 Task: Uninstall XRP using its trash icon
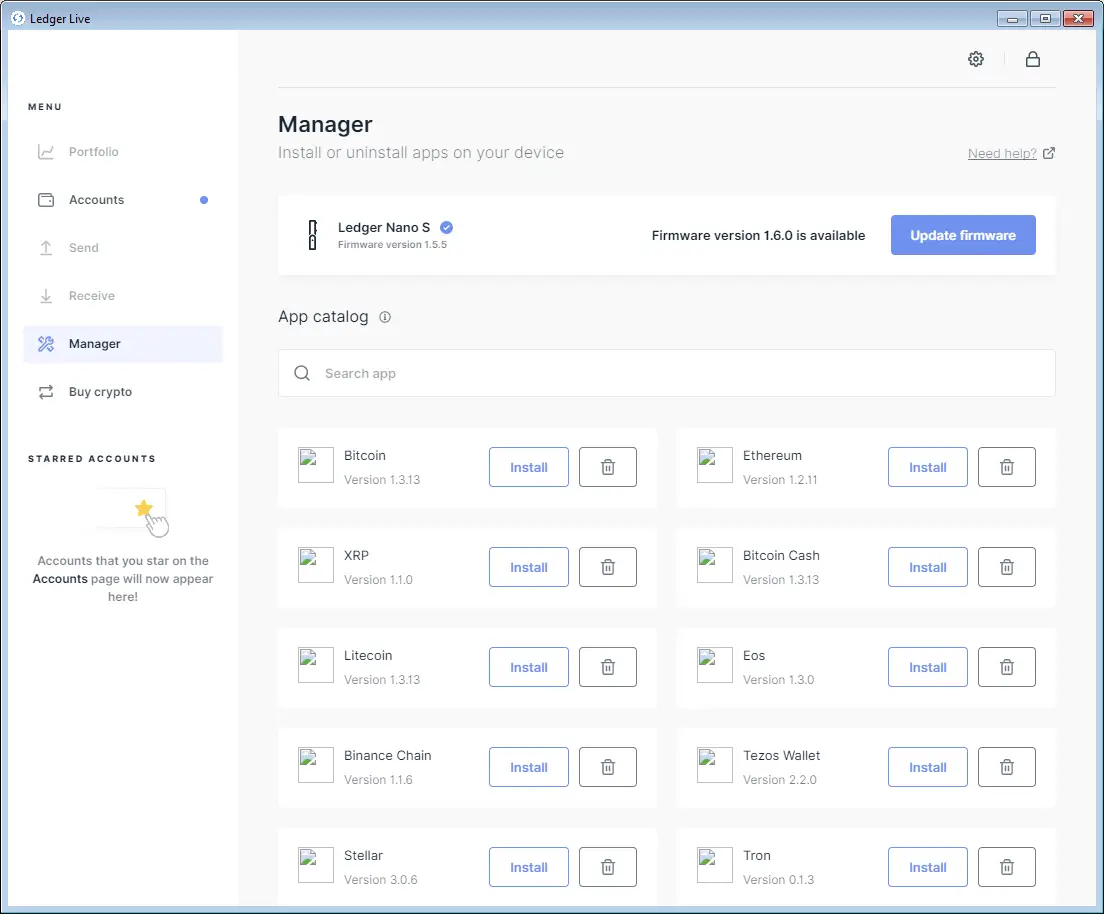[608, 567]
